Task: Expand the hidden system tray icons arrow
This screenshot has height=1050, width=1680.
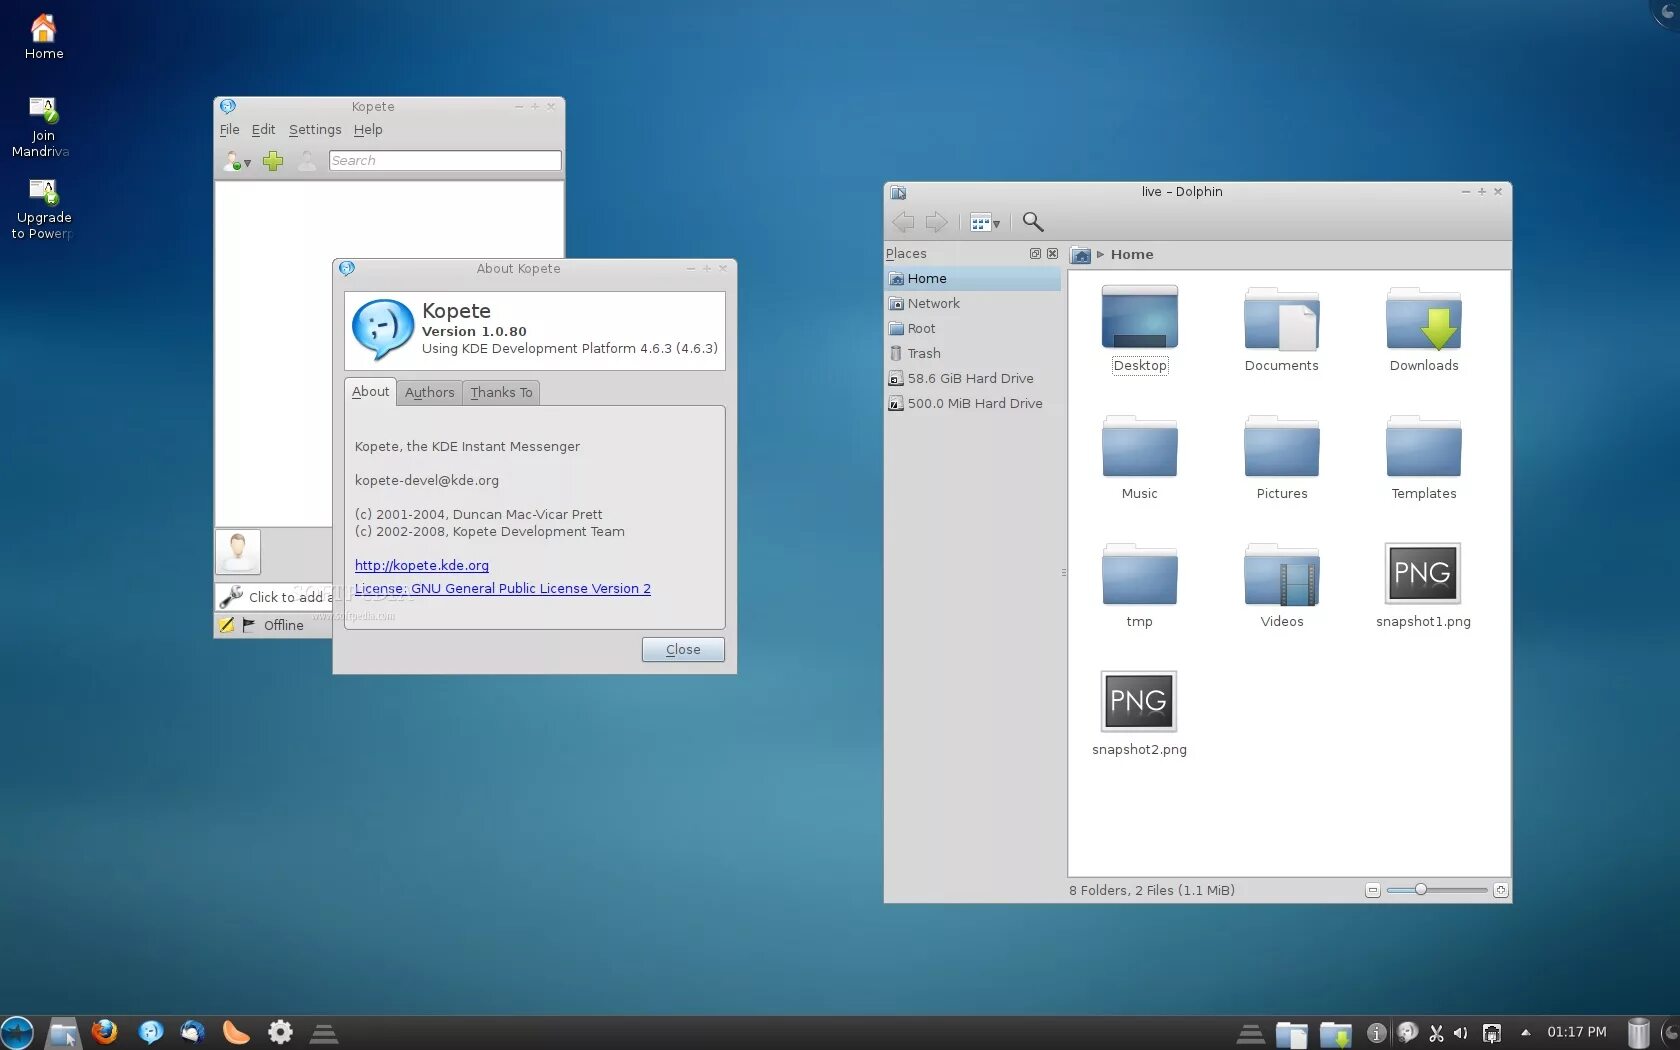Action: [x=1525, y=1033]
